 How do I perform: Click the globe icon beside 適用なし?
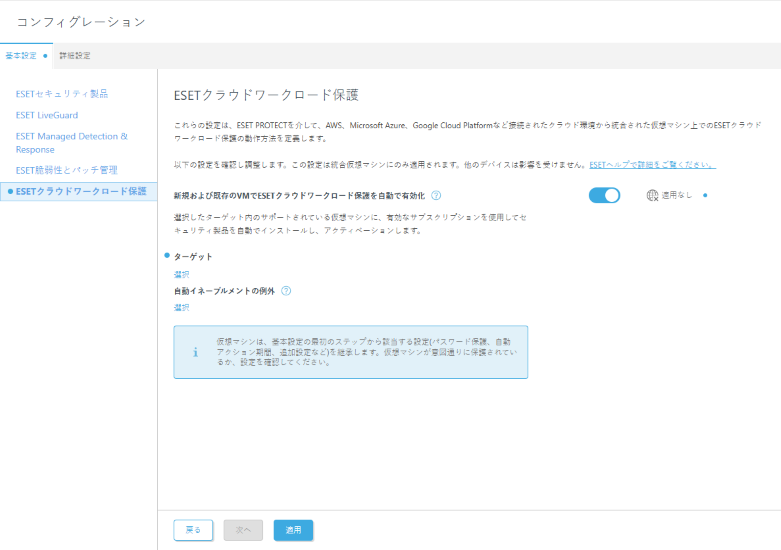(x=652, y=195)
